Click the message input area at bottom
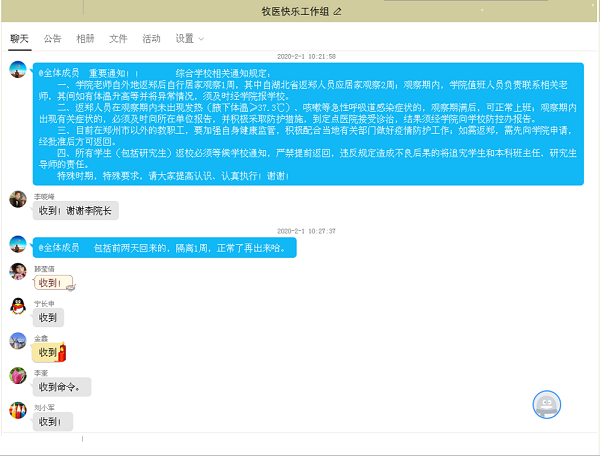600x456 pixels. click(x=300, y=445)
